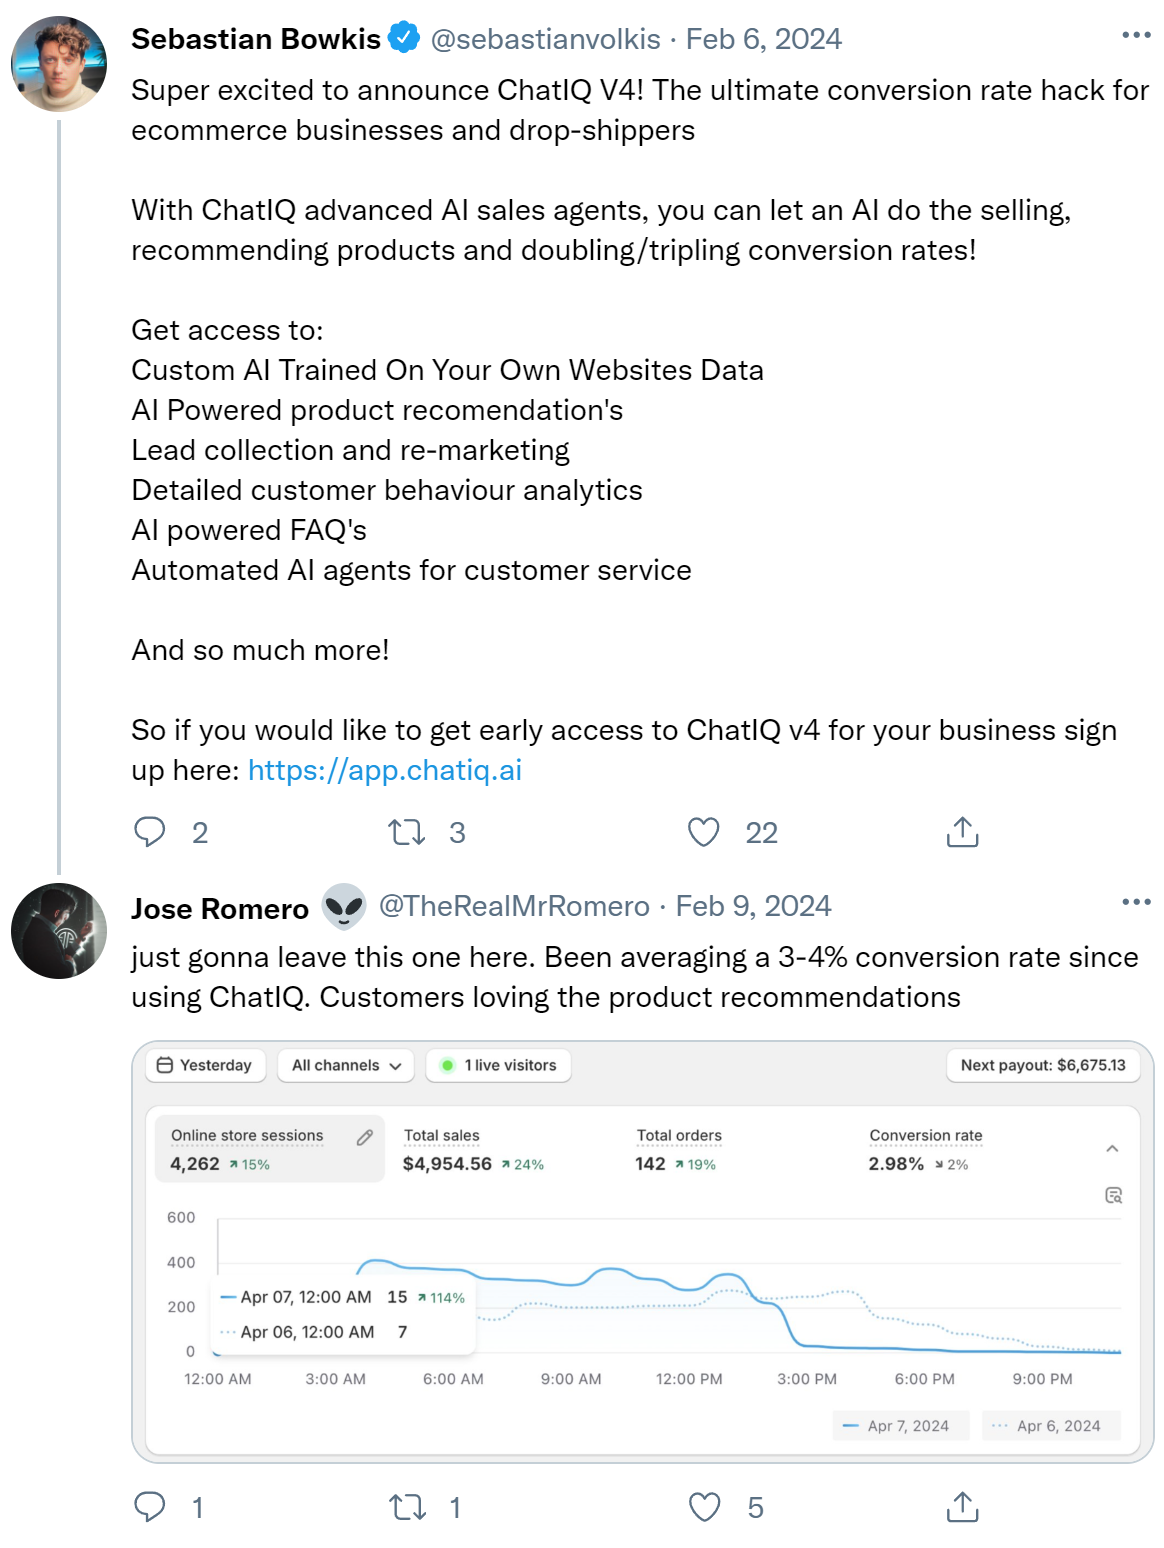1164x1548 pixels.
Task: Select the Conversion rate metric
Action: 925,1150
